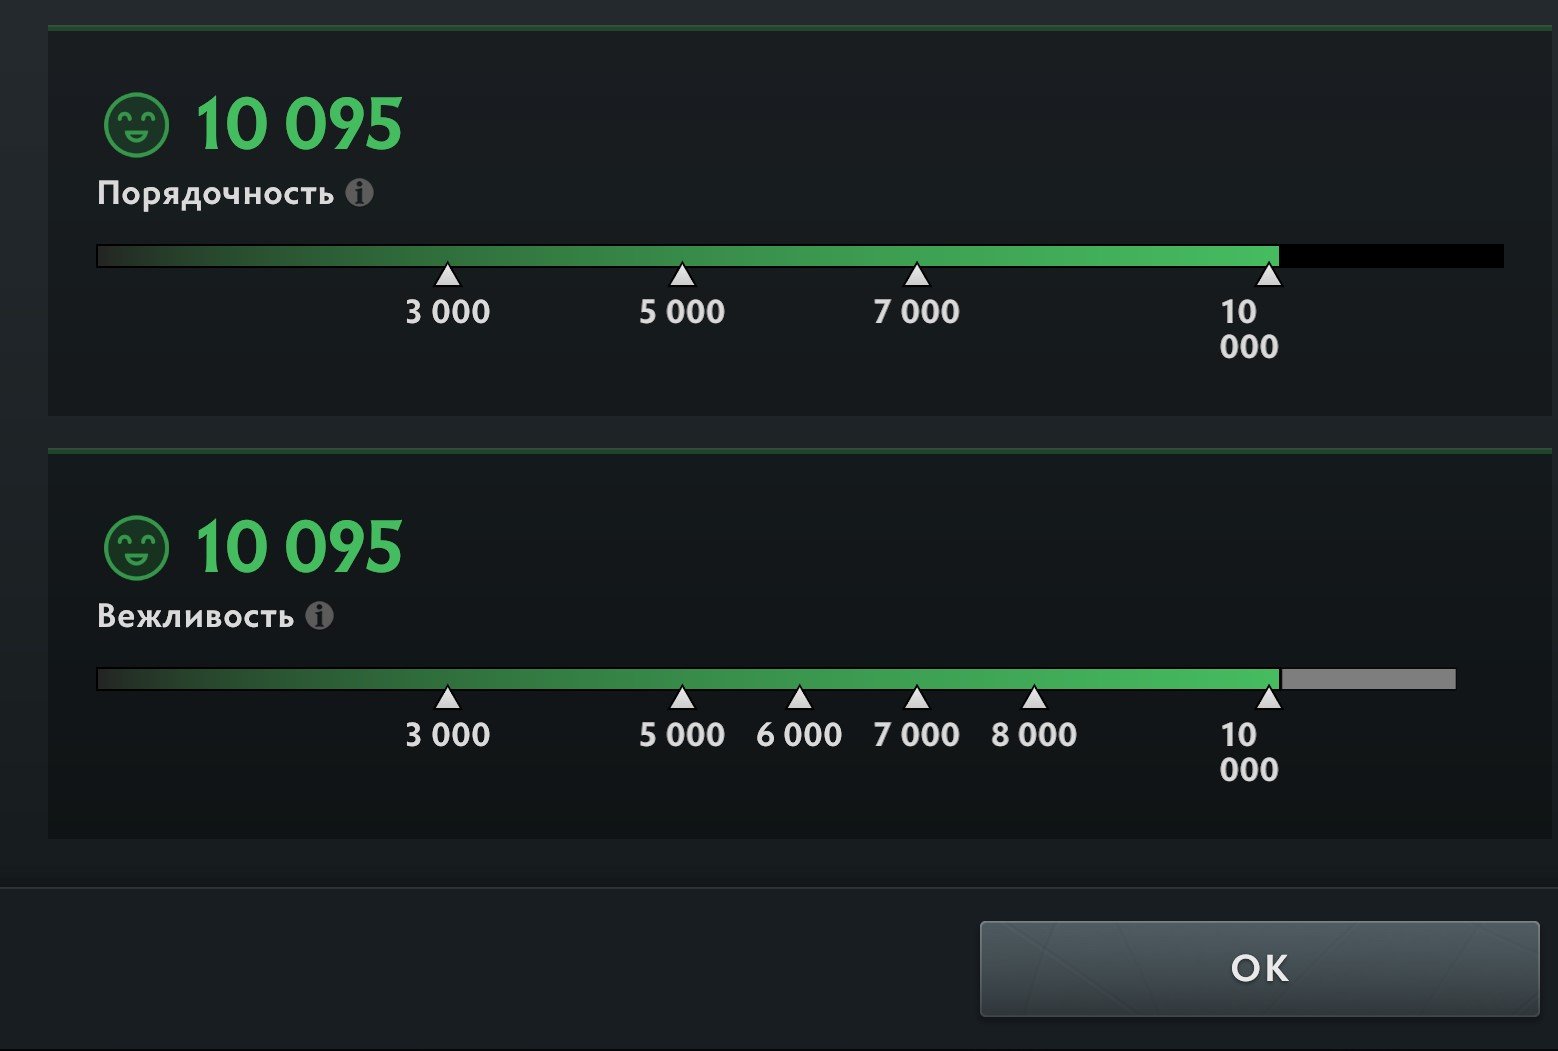Screen dimensions: 1558x1051
Task: Click the 8 000 marker triangle on Вежливость bar
Action: click(x=1034, y=697)
